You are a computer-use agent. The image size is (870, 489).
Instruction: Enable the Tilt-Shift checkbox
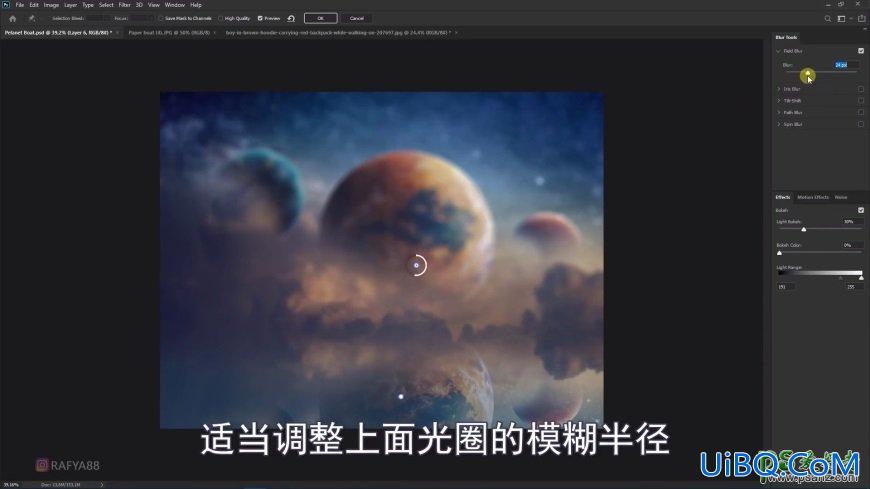(x=861, y=100)
